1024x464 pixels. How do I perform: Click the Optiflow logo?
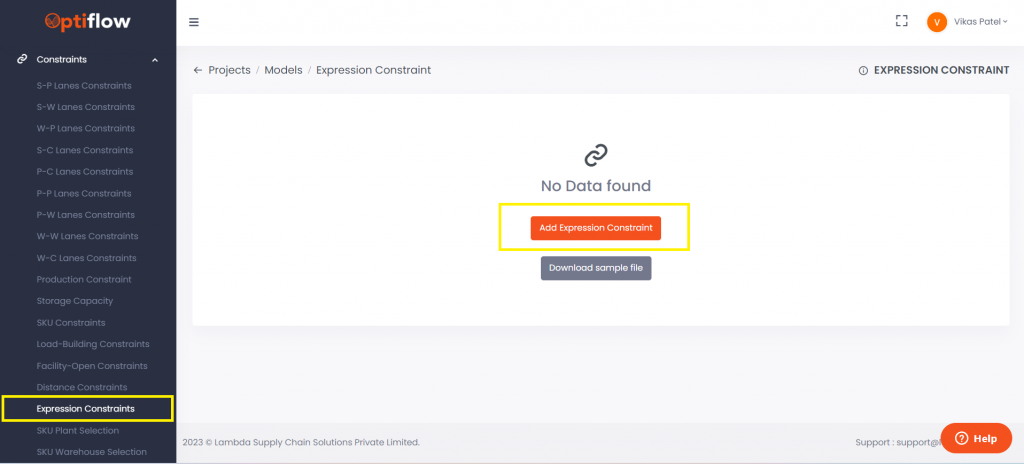[87, 21]
